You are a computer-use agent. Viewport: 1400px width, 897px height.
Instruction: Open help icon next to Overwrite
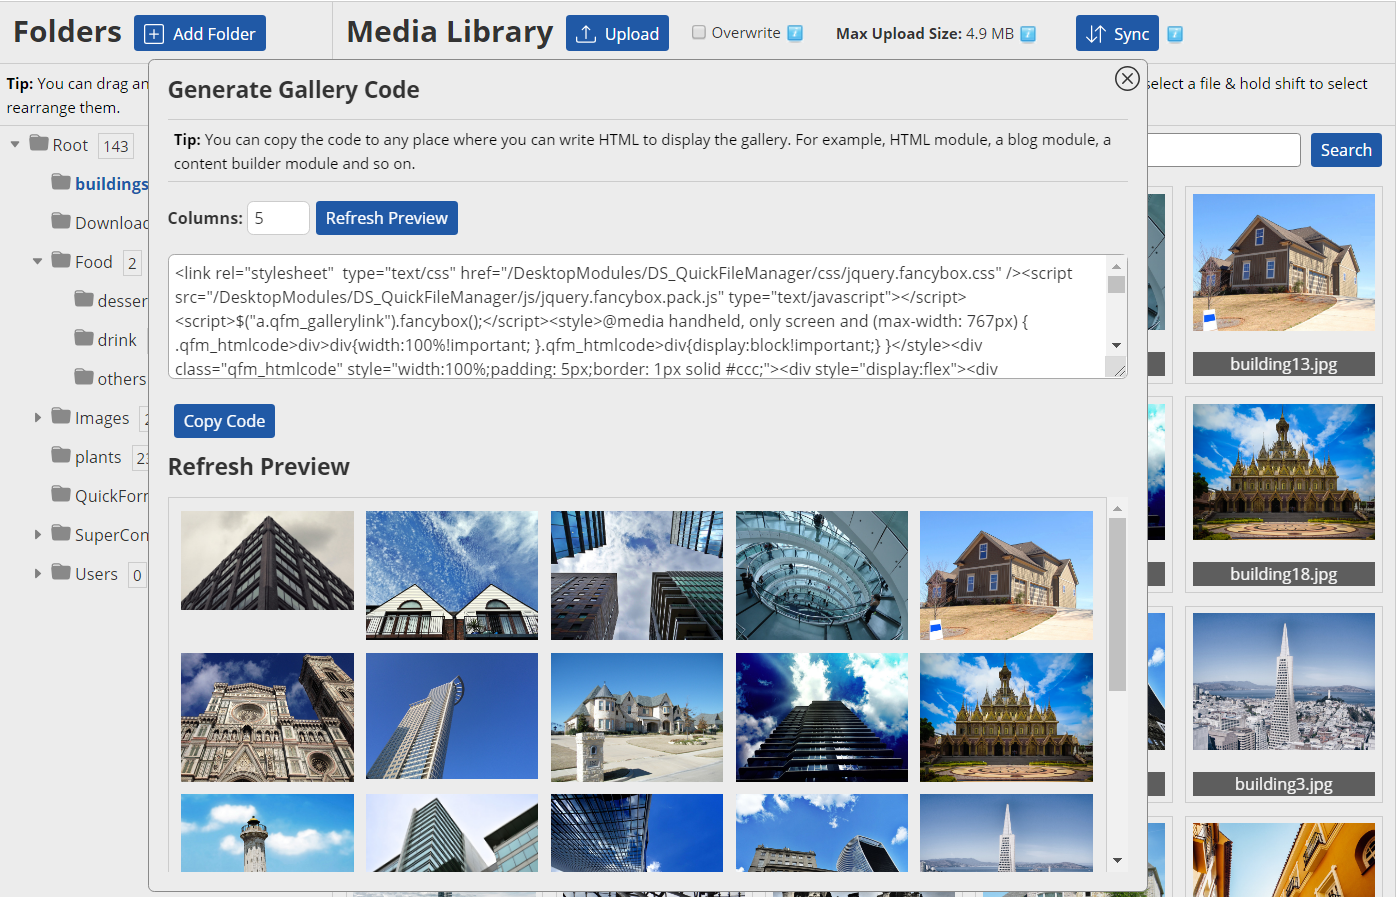click(795, 33)
